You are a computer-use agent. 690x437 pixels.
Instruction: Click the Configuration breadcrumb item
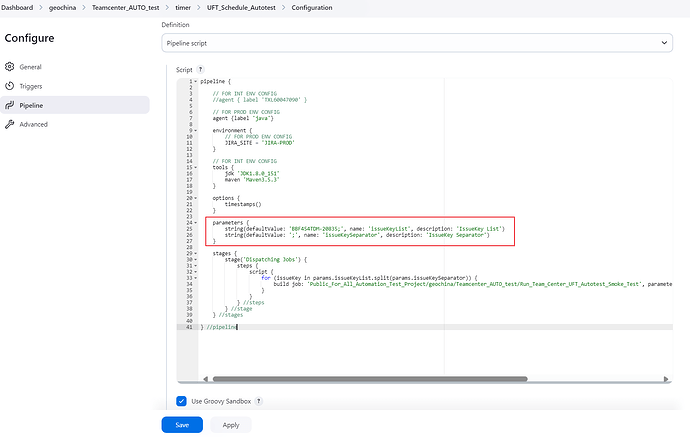pos(312,7)
